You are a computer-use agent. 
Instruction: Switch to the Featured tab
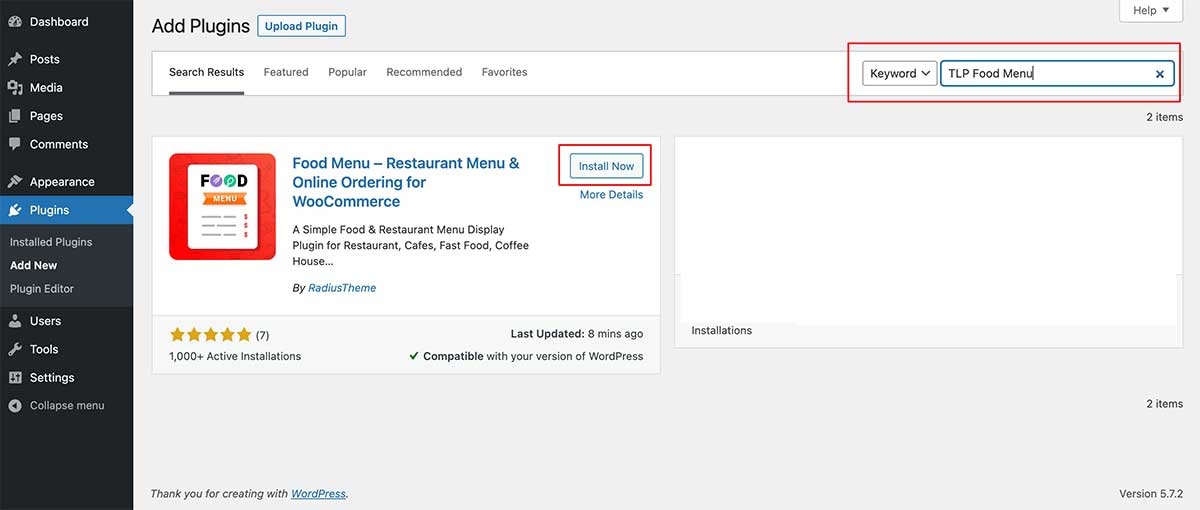(x=286, y=72)
